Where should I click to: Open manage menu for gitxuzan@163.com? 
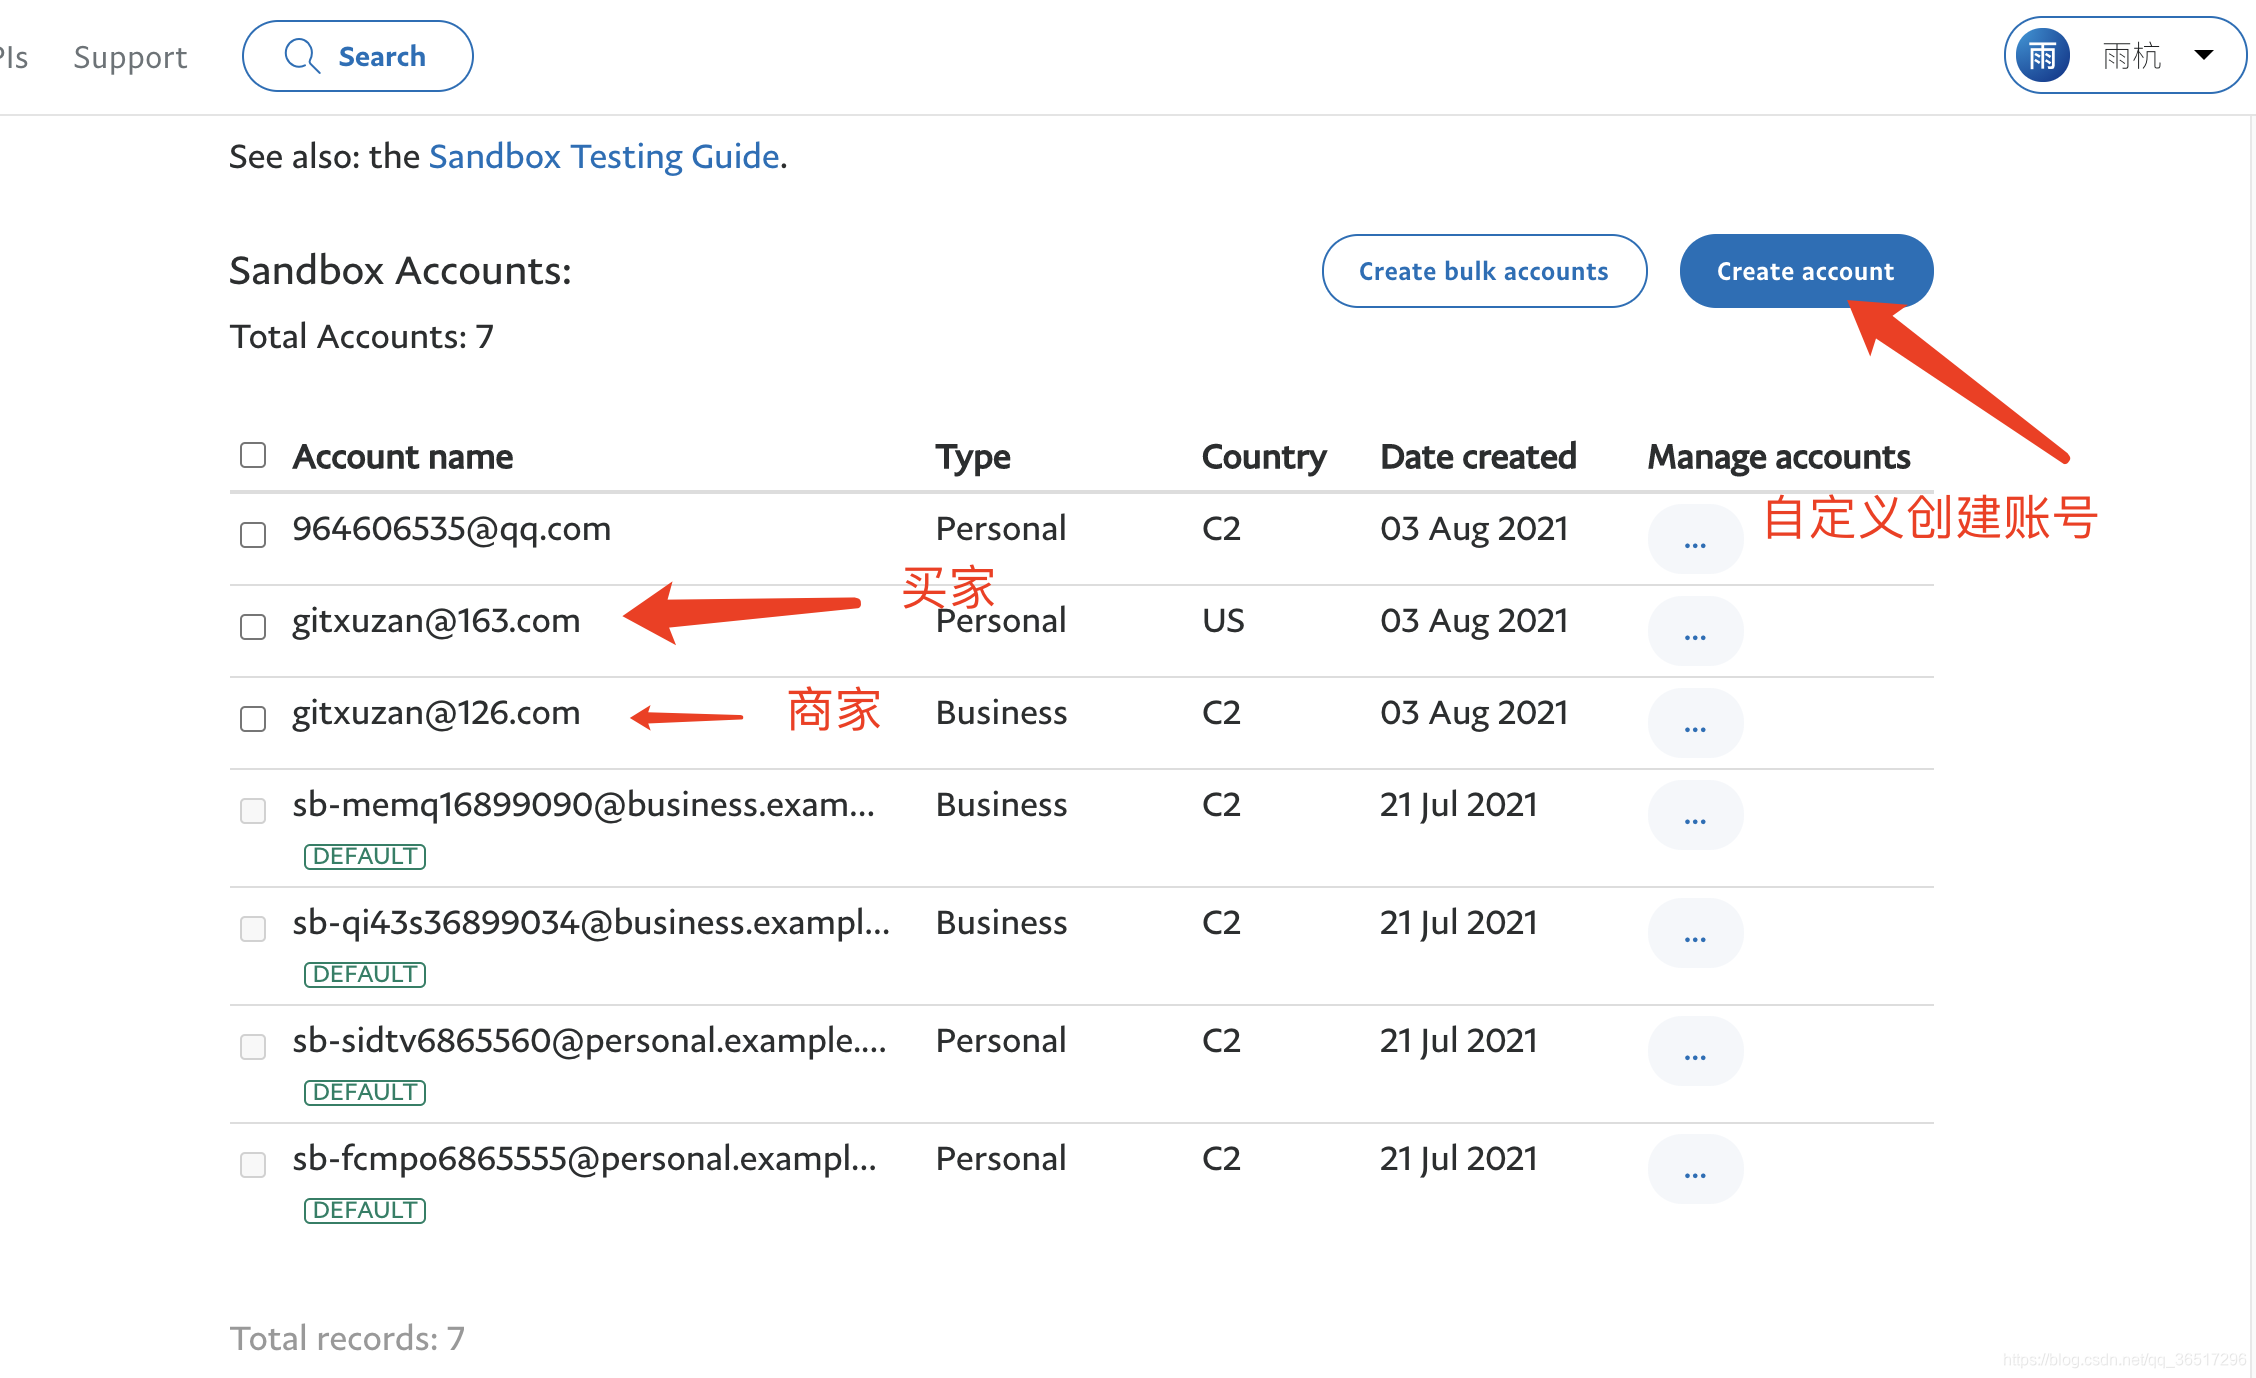click(x=1695, y=632)
